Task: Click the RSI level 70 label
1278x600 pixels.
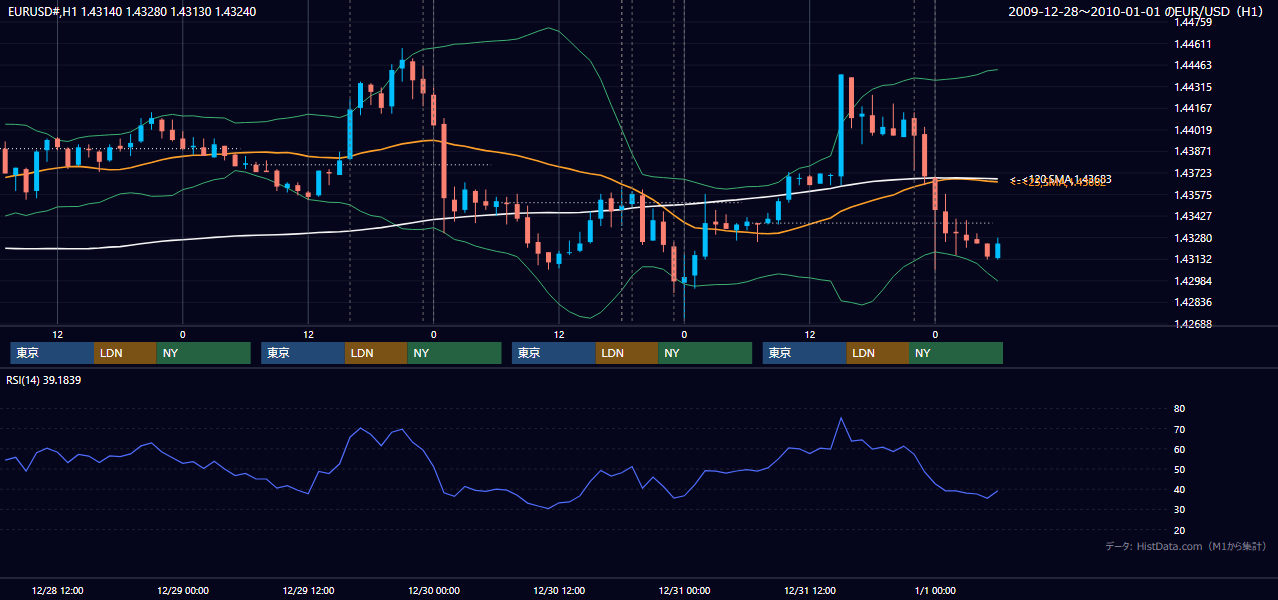Action: click(1179, 429)
